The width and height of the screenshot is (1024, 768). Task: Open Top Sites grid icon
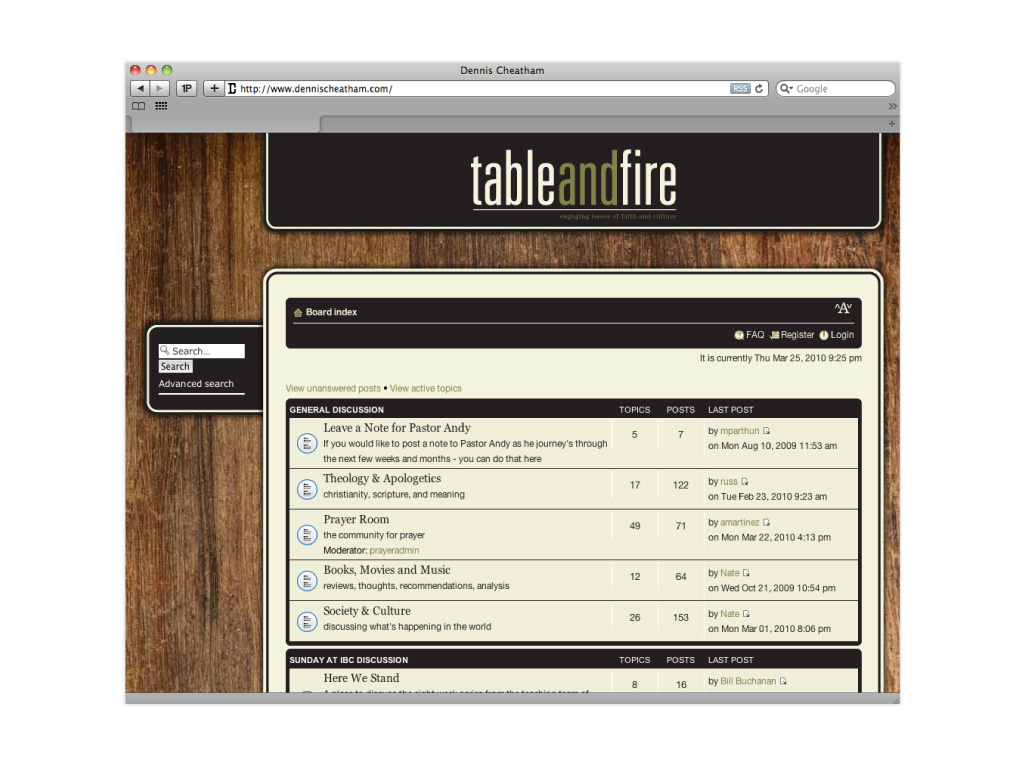pyautogui.click(x=161, y=106)
